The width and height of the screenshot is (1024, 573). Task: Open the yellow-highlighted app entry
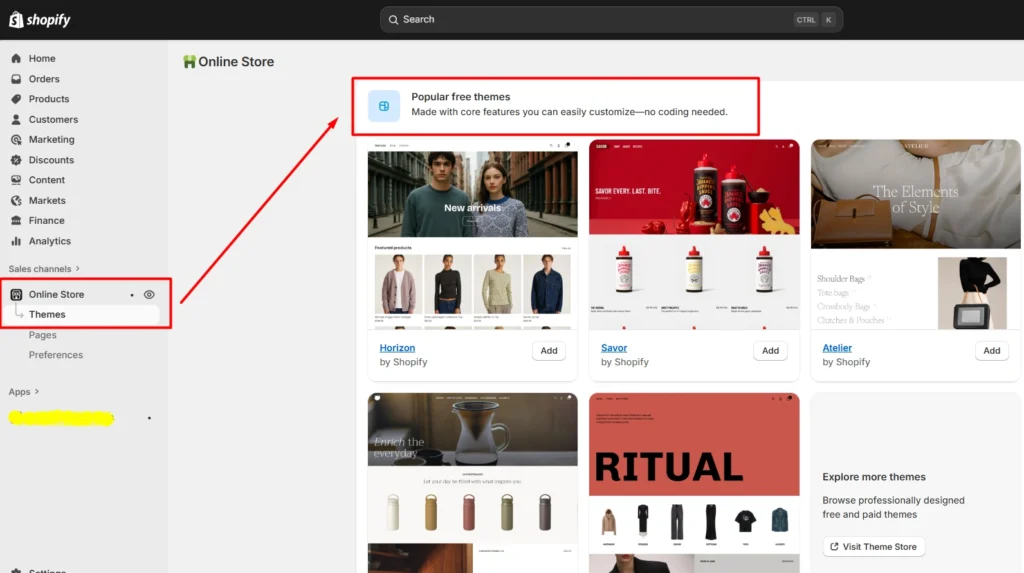(61, 417)
